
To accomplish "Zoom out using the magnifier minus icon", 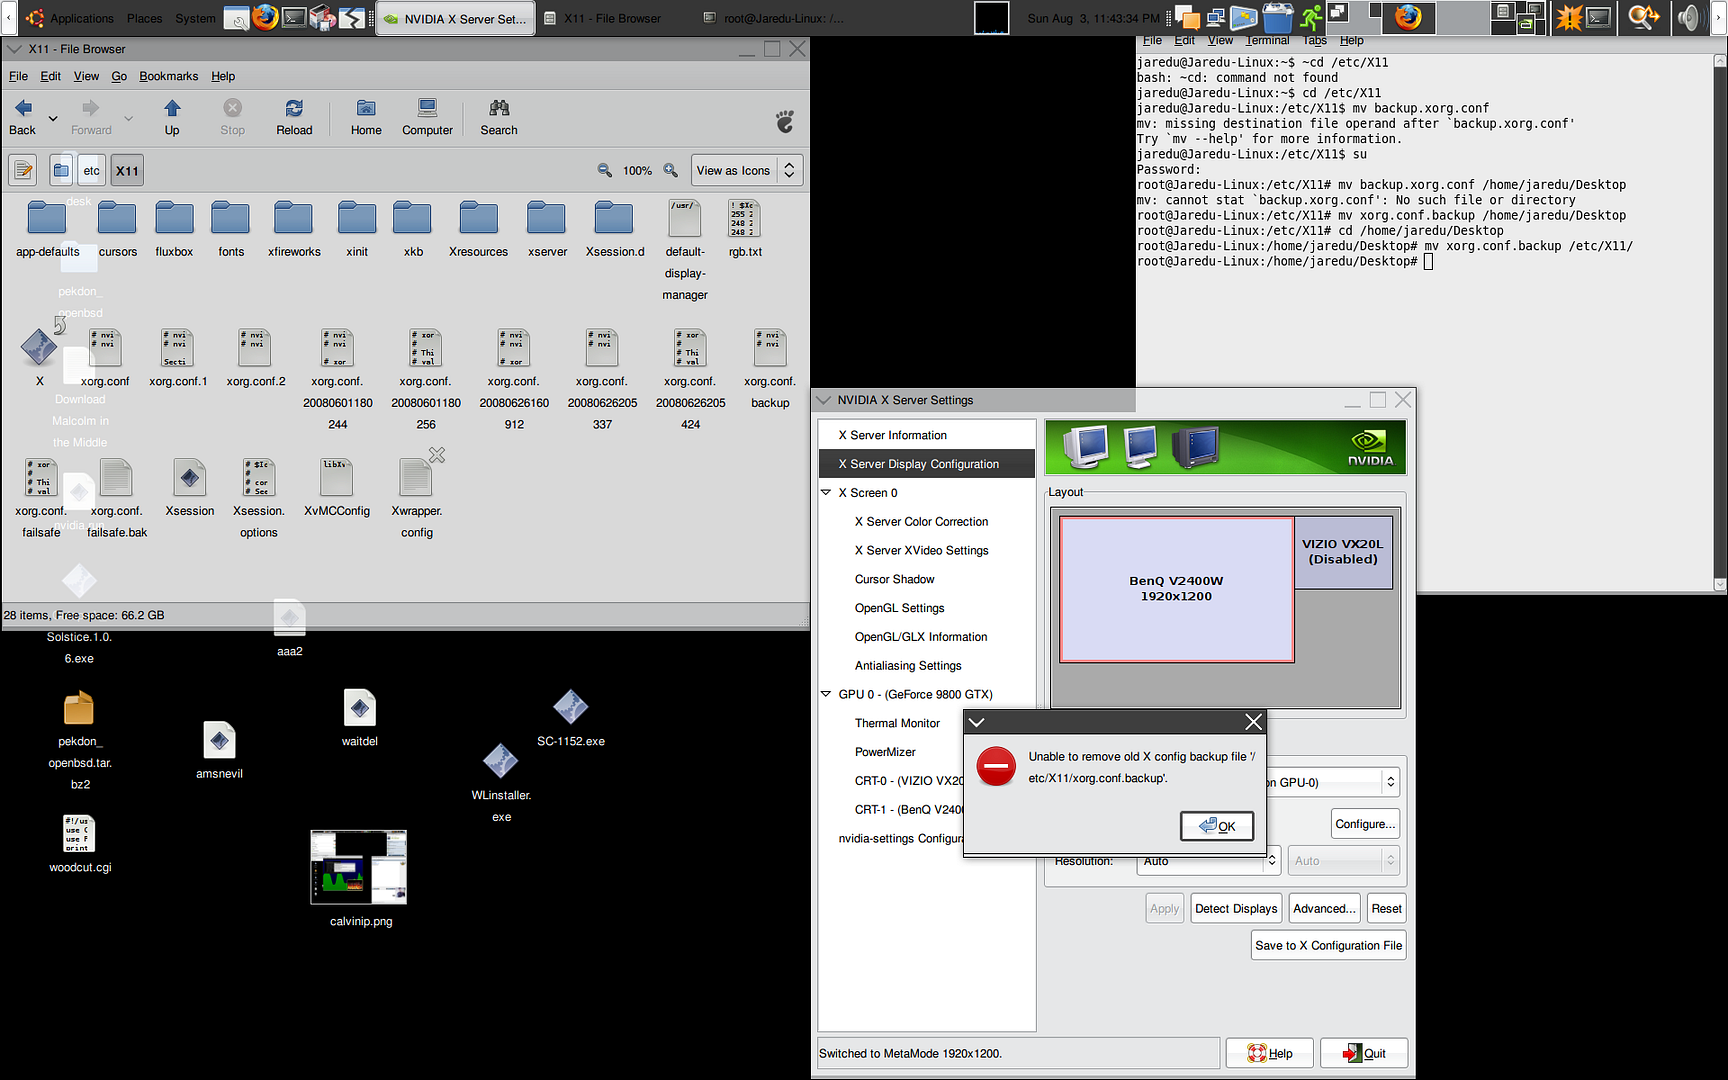I will pos(605,170).
